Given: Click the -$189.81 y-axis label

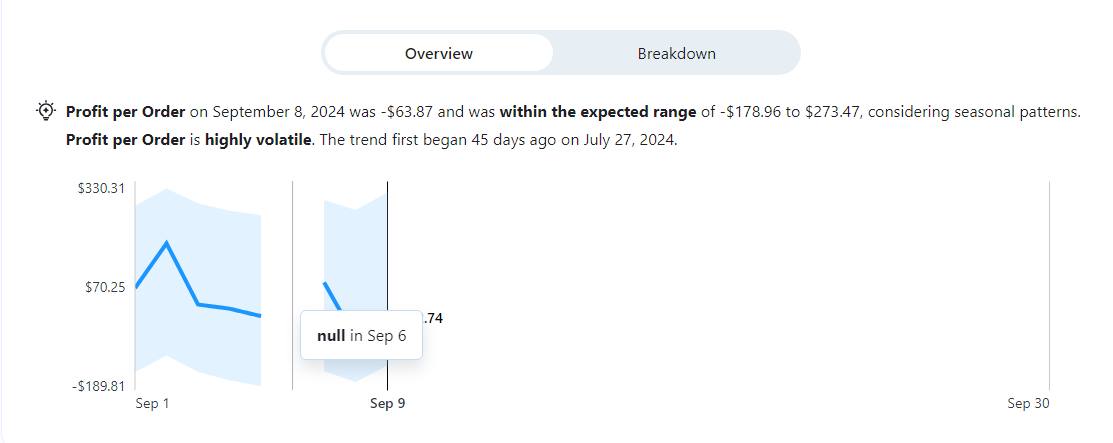Looking at the screenshot, I should pyautogui.click(x=101, y=386).
